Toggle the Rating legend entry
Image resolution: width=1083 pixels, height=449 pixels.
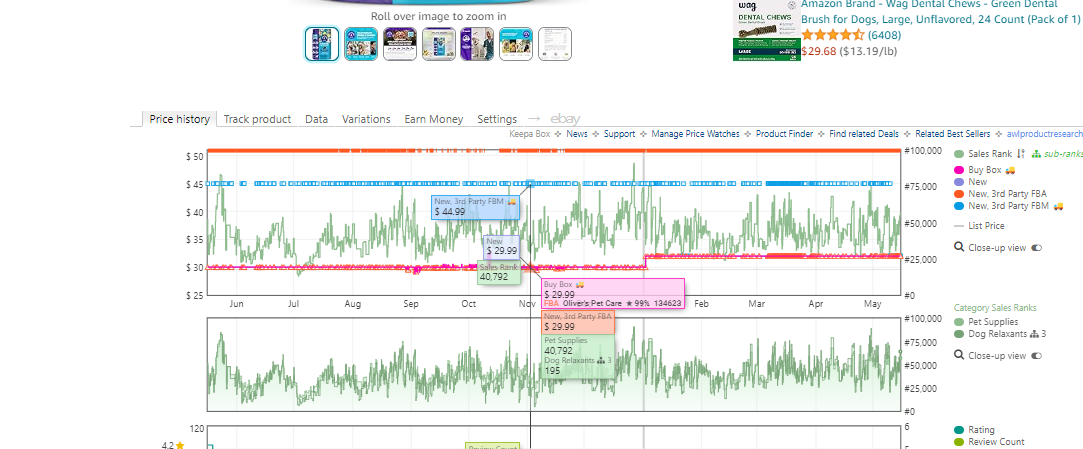point(975,430)
